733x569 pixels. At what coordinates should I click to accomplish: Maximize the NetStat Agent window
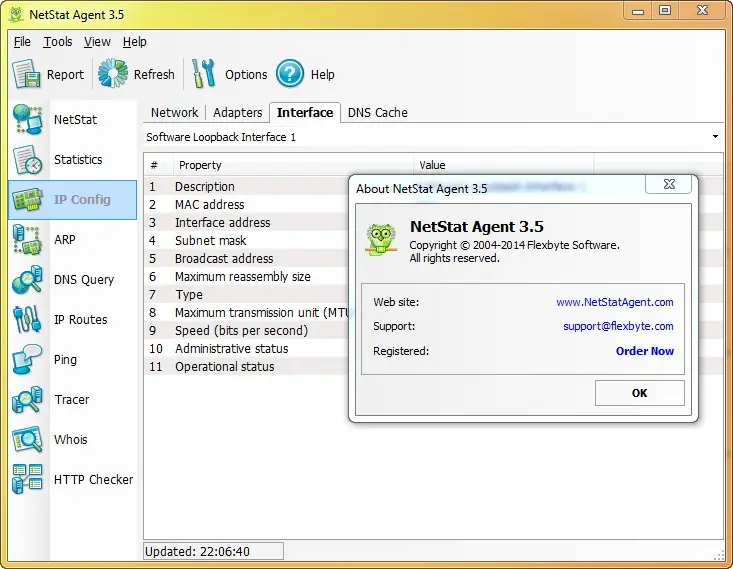click(x=665, y=10)
